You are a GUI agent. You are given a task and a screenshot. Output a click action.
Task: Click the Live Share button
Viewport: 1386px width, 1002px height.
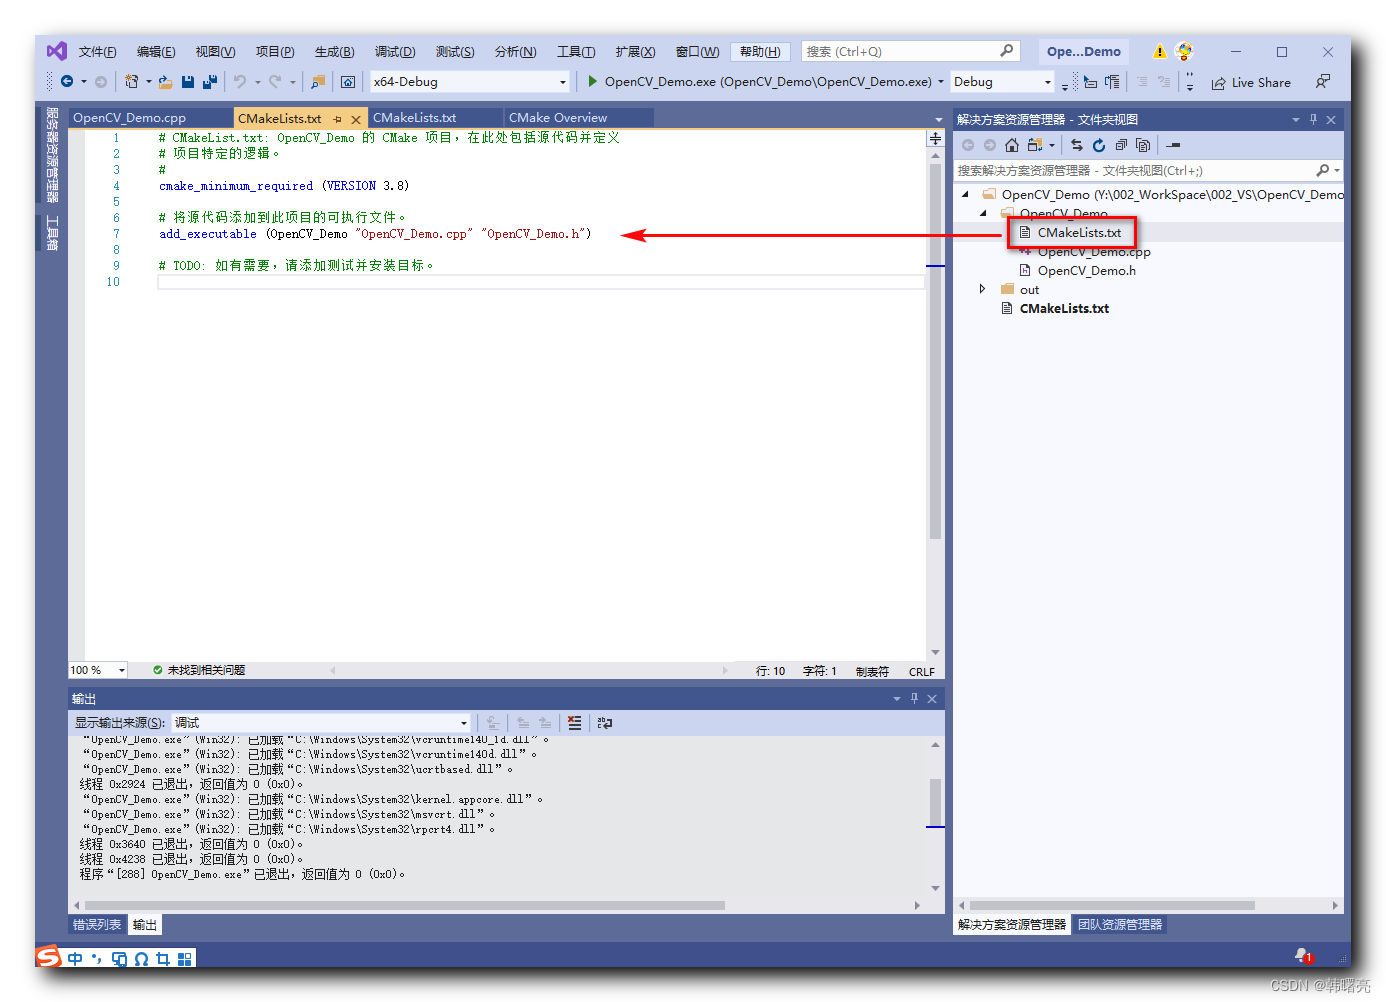coord(1251,83)
